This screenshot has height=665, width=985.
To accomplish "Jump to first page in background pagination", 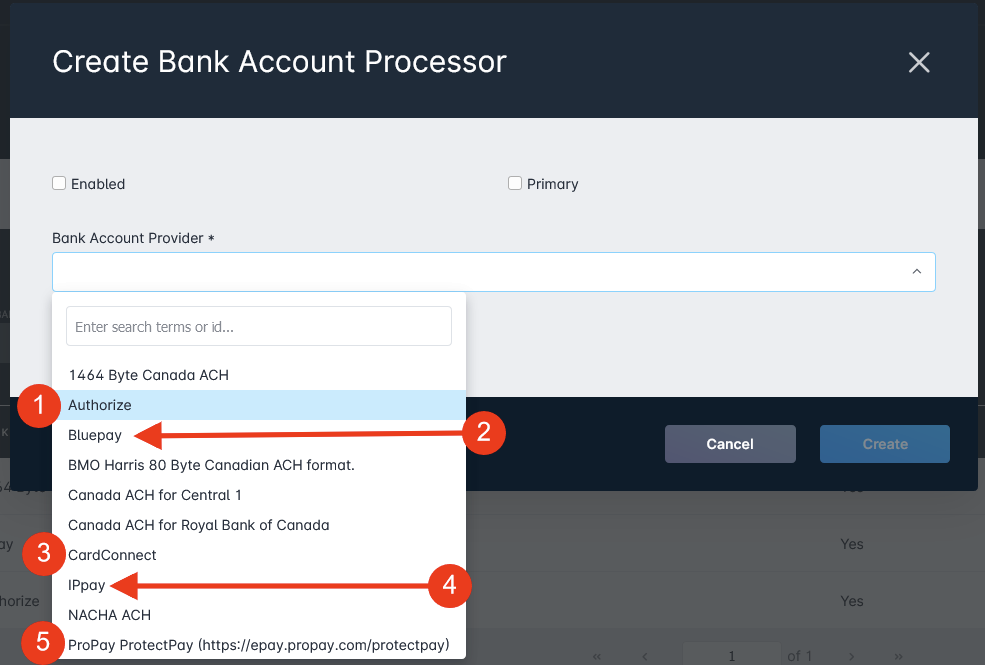I will click(x=597, y=656).
